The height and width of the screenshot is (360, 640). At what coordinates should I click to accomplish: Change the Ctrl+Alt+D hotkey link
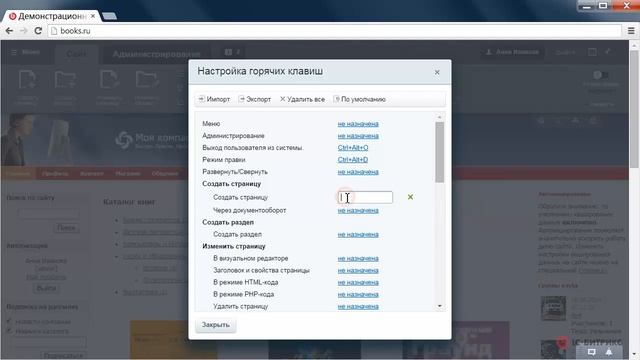(x=353, y=160)
